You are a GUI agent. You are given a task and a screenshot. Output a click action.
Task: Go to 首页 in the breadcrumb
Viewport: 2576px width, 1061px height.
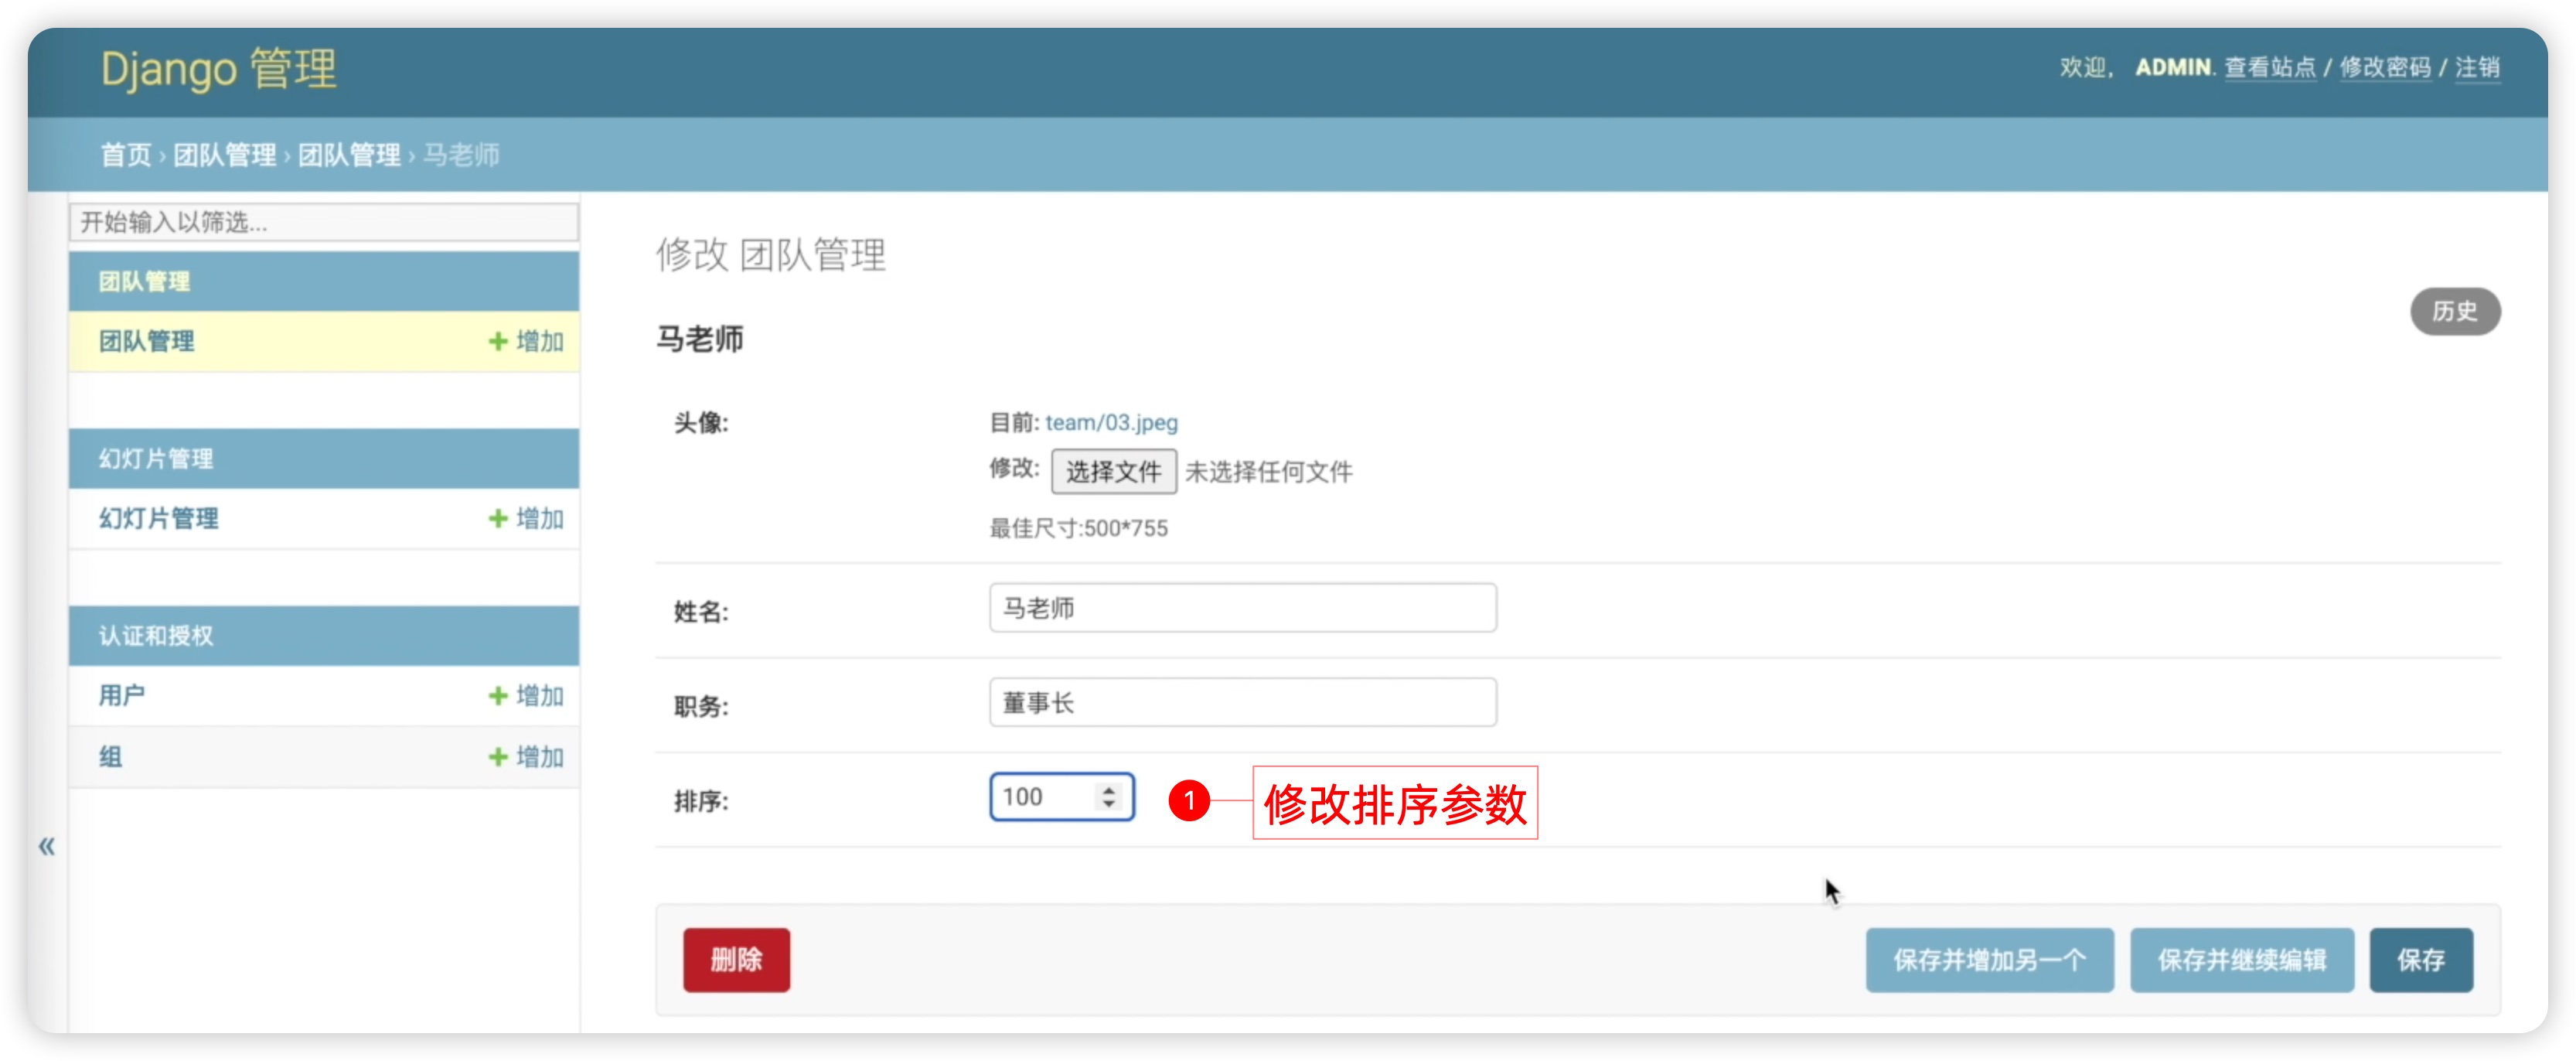tap(126, 155)
